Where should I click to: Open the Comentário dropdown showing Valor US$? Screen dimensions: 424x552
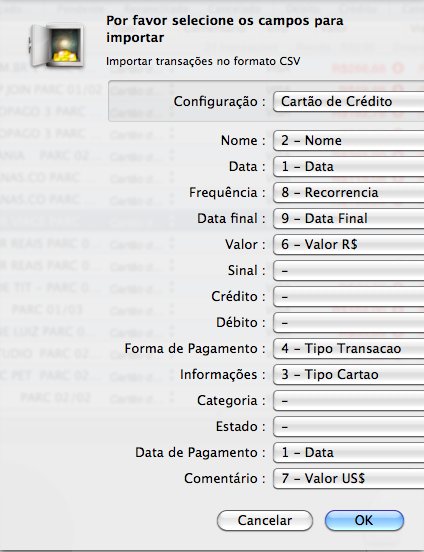[x=349, y=479]
